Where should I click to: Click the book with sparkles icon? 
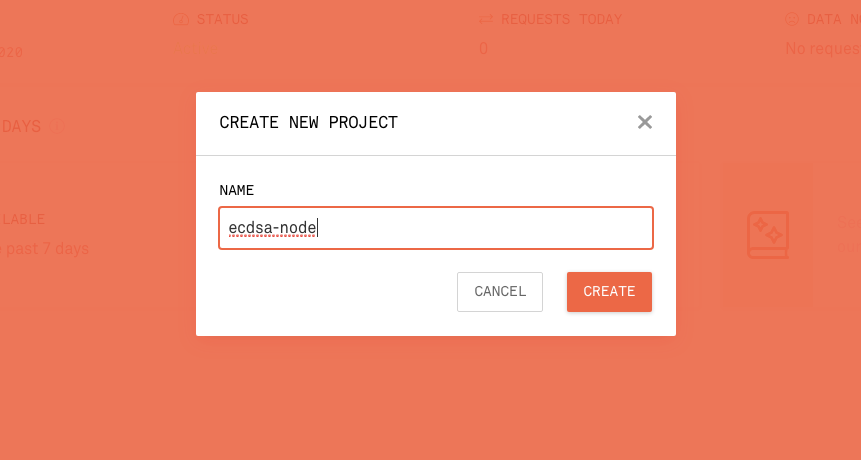[x=768, y=235]
